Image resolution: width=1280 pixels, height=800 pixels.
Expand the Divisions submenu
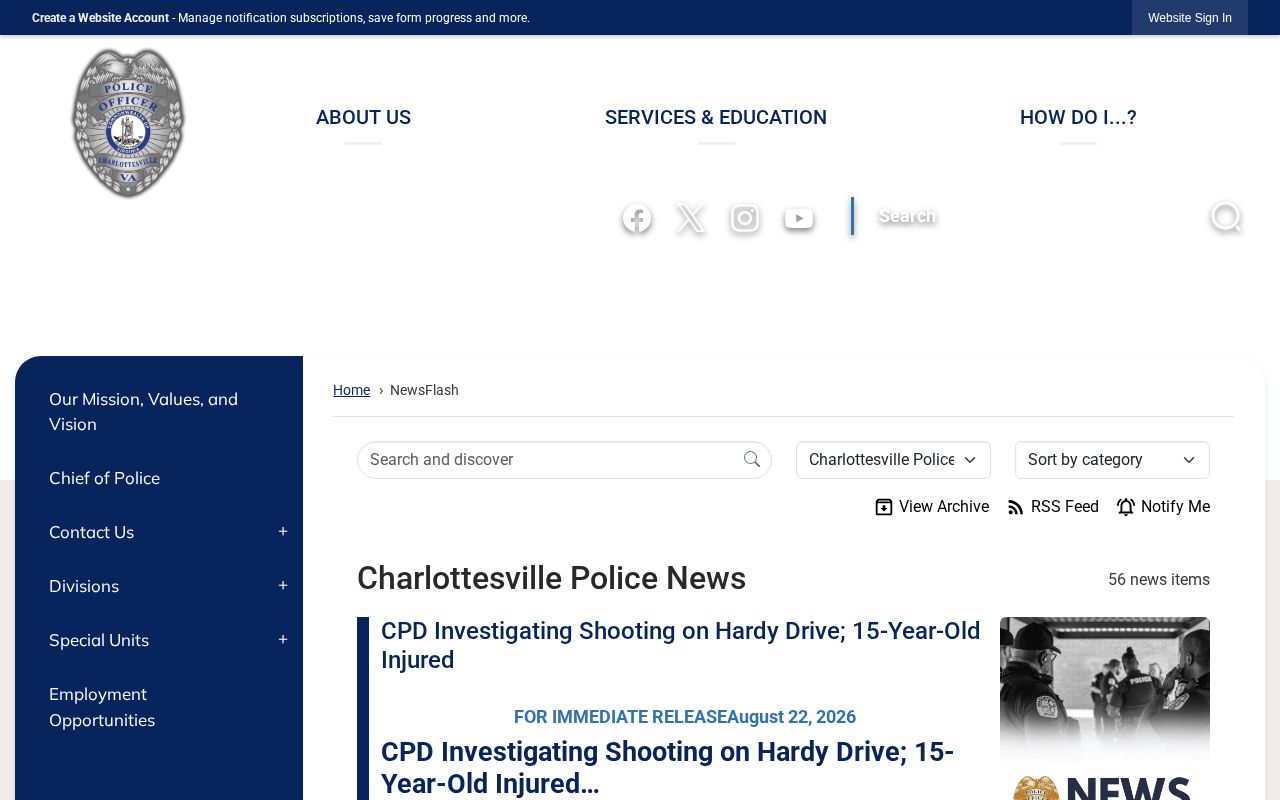(x=283, y=586)
